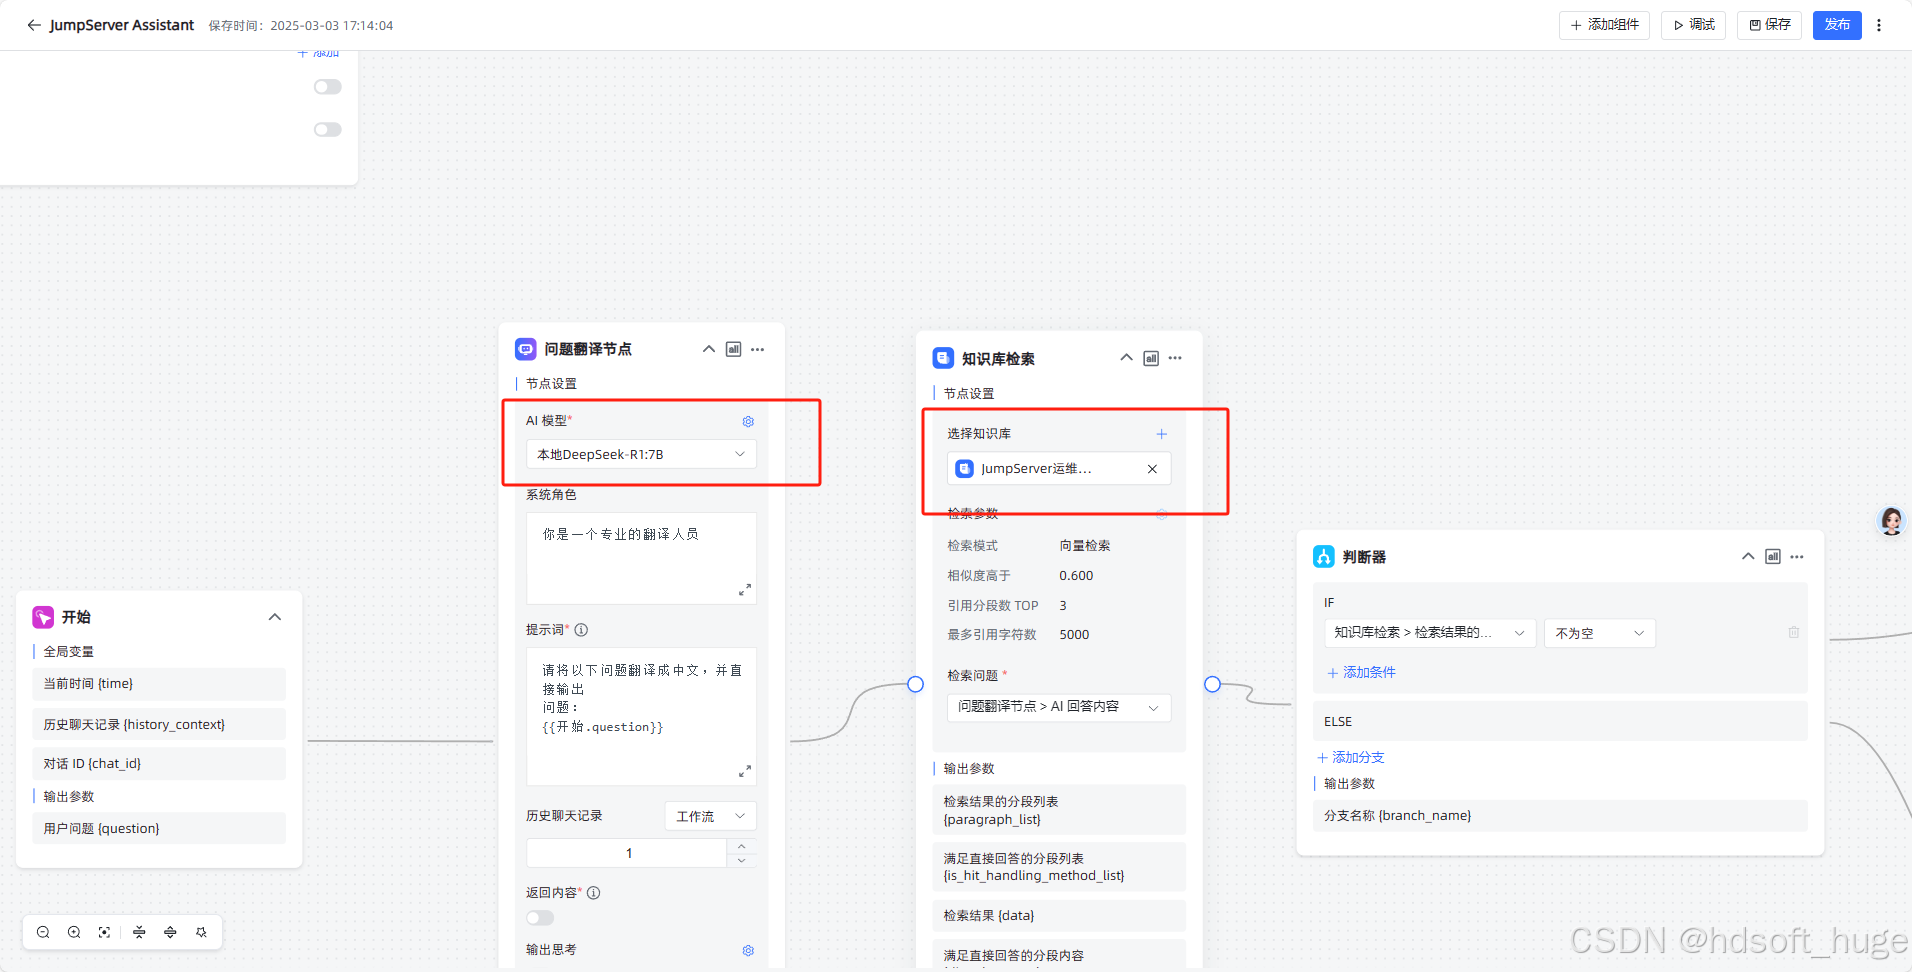
Task: Open the vertical three-dot menu at top right
Action: coord(1879,25)
